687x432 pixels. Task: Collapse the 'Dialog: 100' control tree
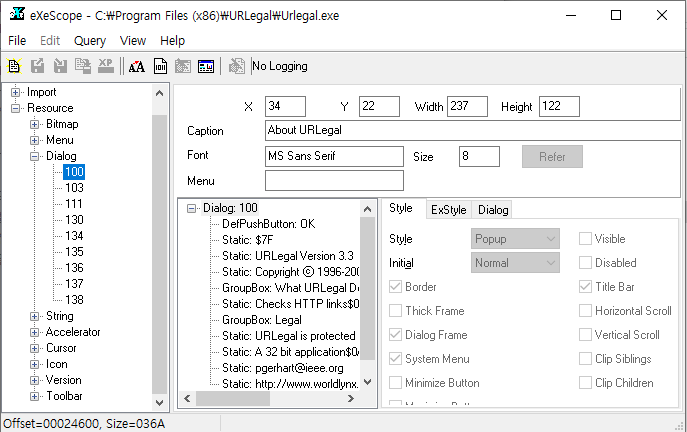[x=191, y=209]
